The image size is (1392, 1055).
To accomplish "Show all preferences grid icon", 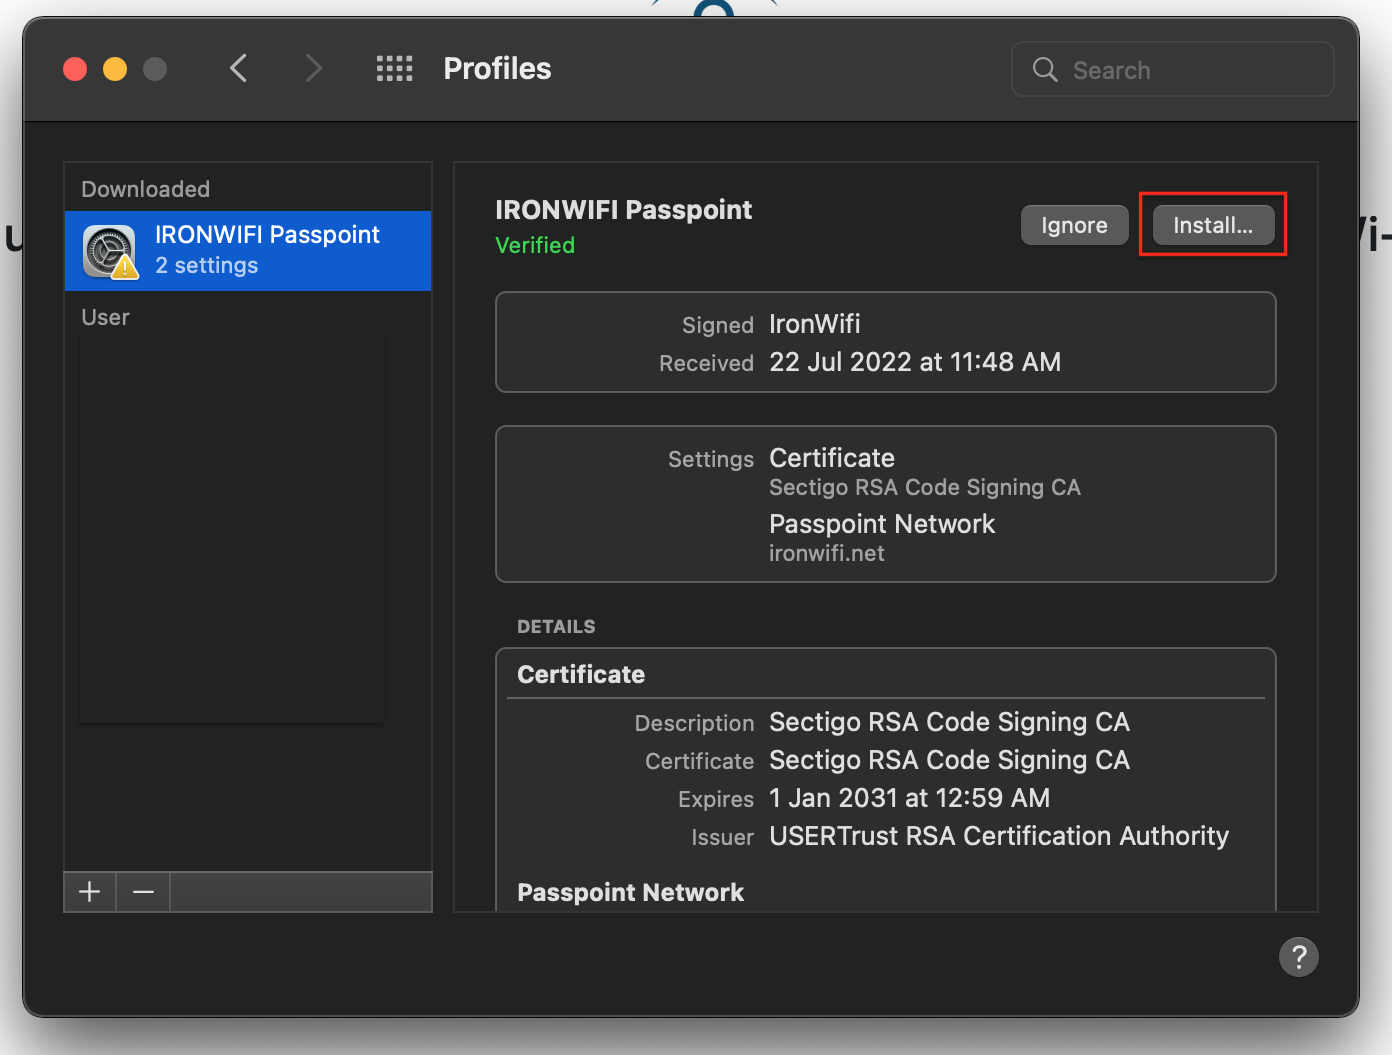I will (394, 68).
